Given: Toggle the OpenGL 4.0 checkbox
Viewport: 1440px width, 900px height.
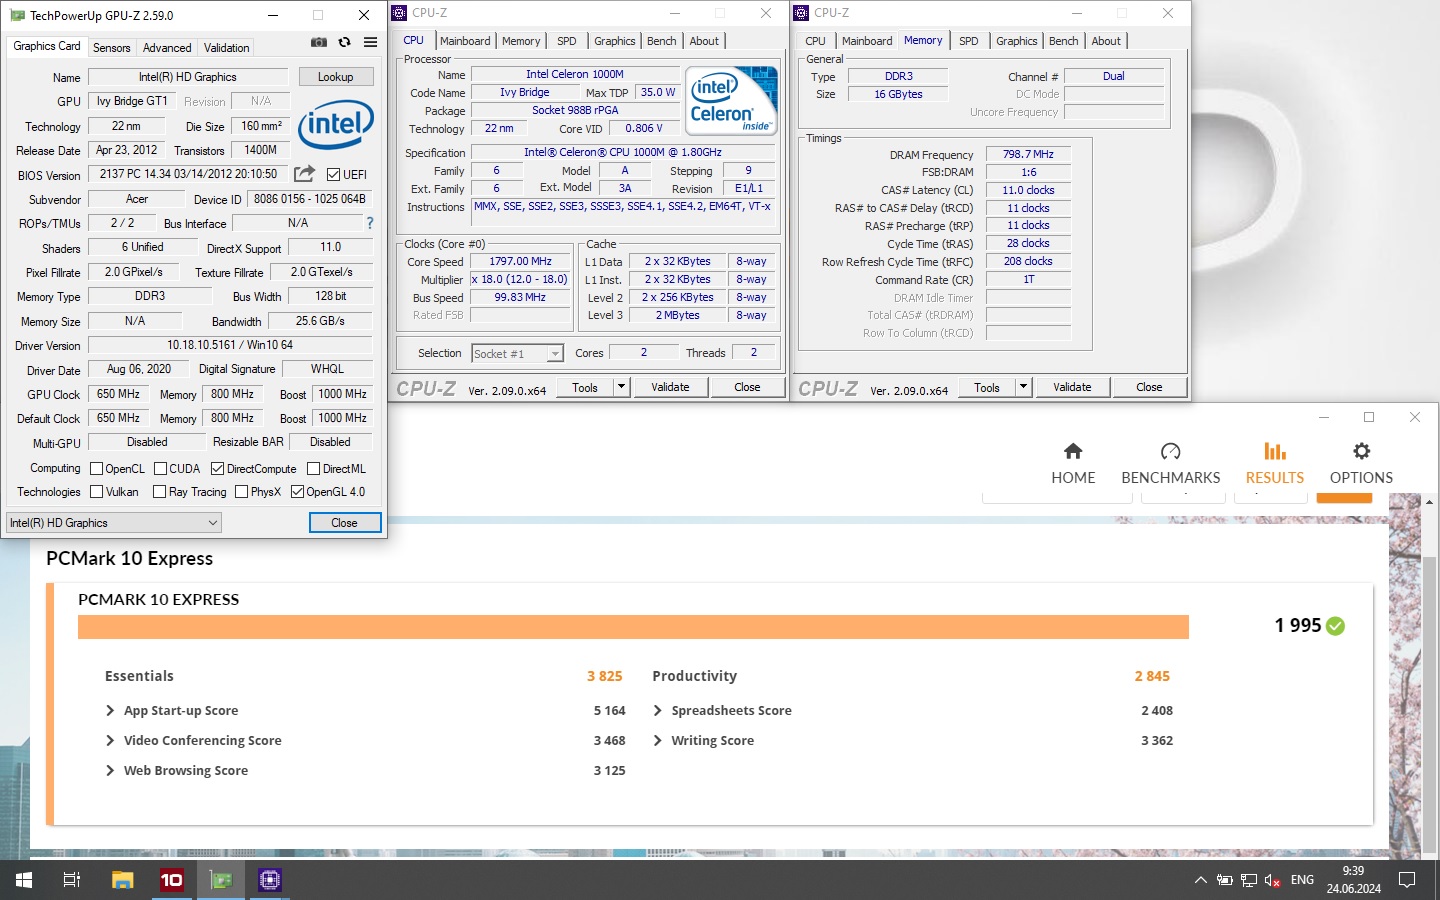Looking at the screenshot, I should pos(297,491).
